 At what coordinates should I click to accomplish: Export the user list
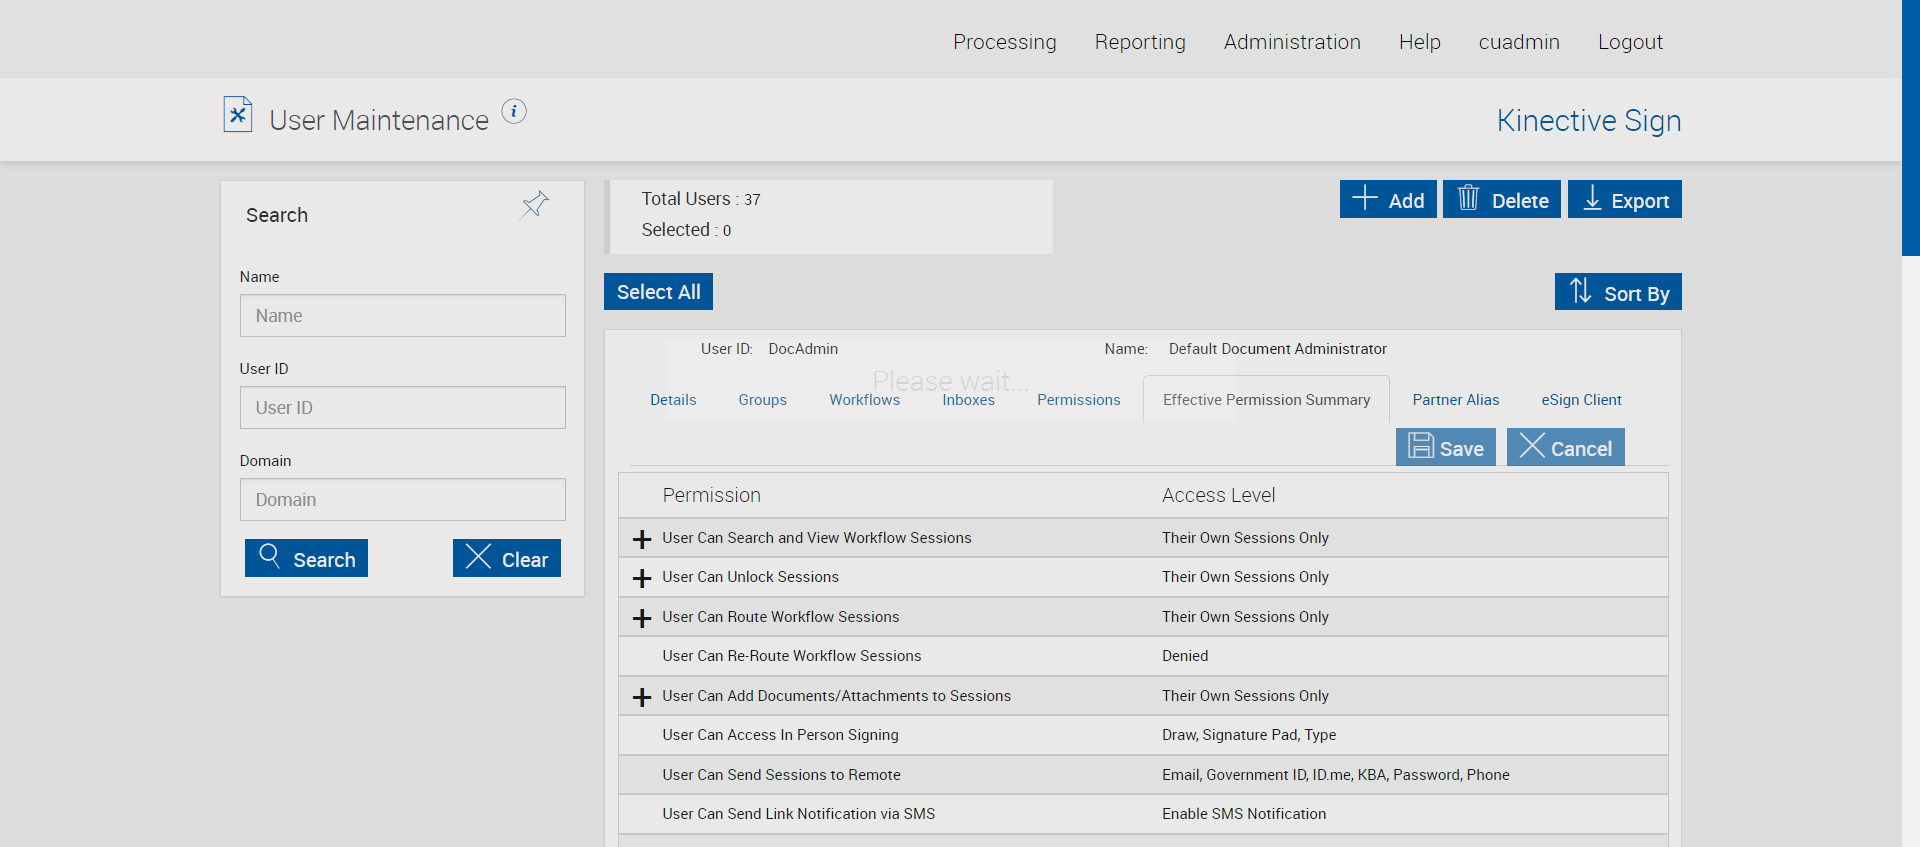(1624, 200)
